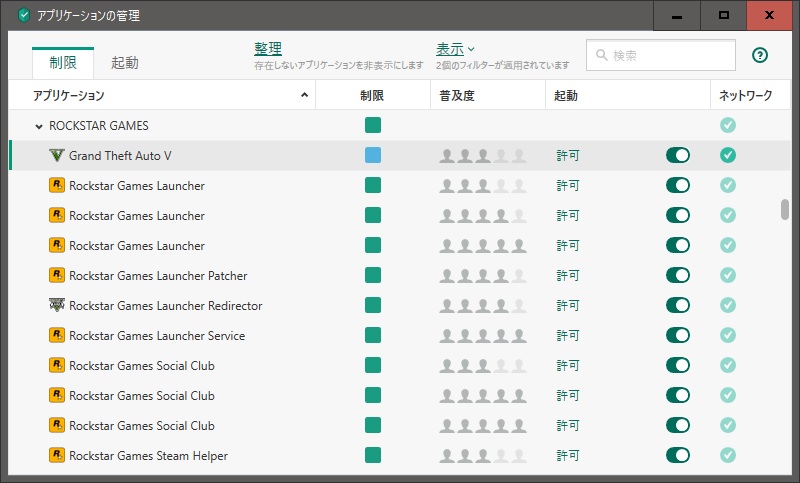Click popularity icons for Rockstar Games Launcher Patcher
Viewport: 800px width, 483px height.
pos(483,276)
